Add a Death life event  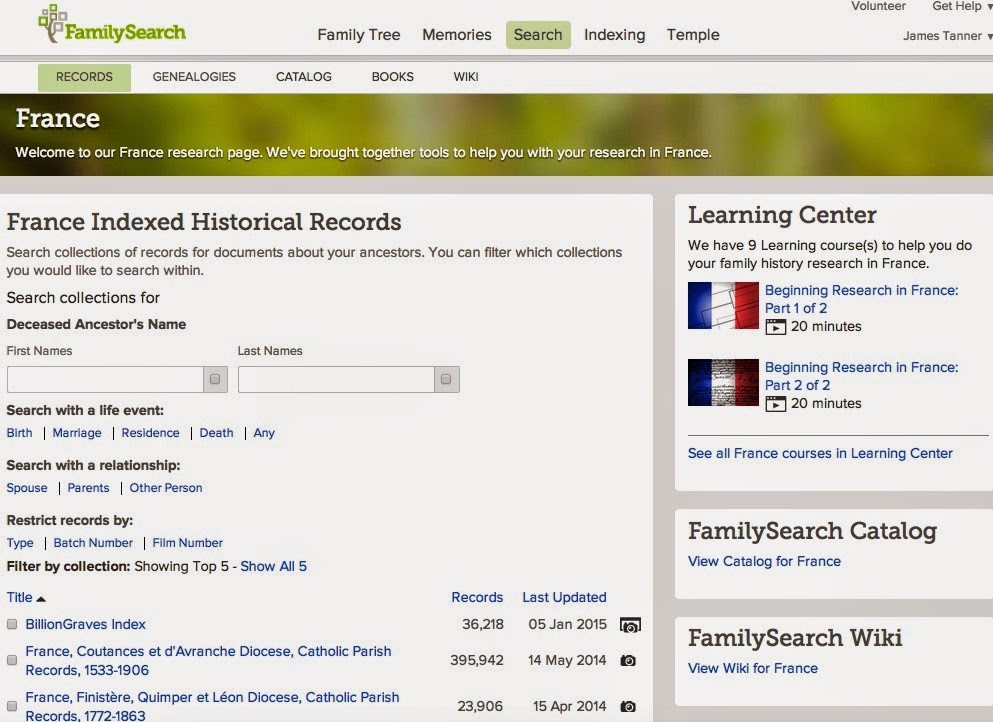(x=216, y=433)
